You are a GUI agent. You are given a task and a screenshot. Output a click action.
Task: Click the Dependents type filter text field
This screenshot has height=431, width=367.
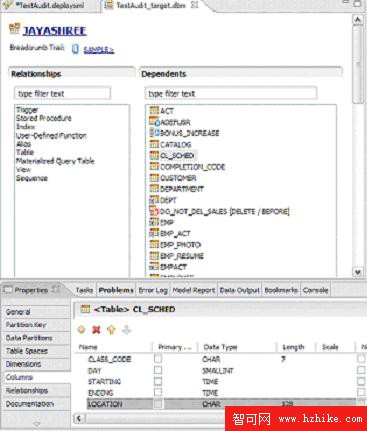tap(231, 94)
